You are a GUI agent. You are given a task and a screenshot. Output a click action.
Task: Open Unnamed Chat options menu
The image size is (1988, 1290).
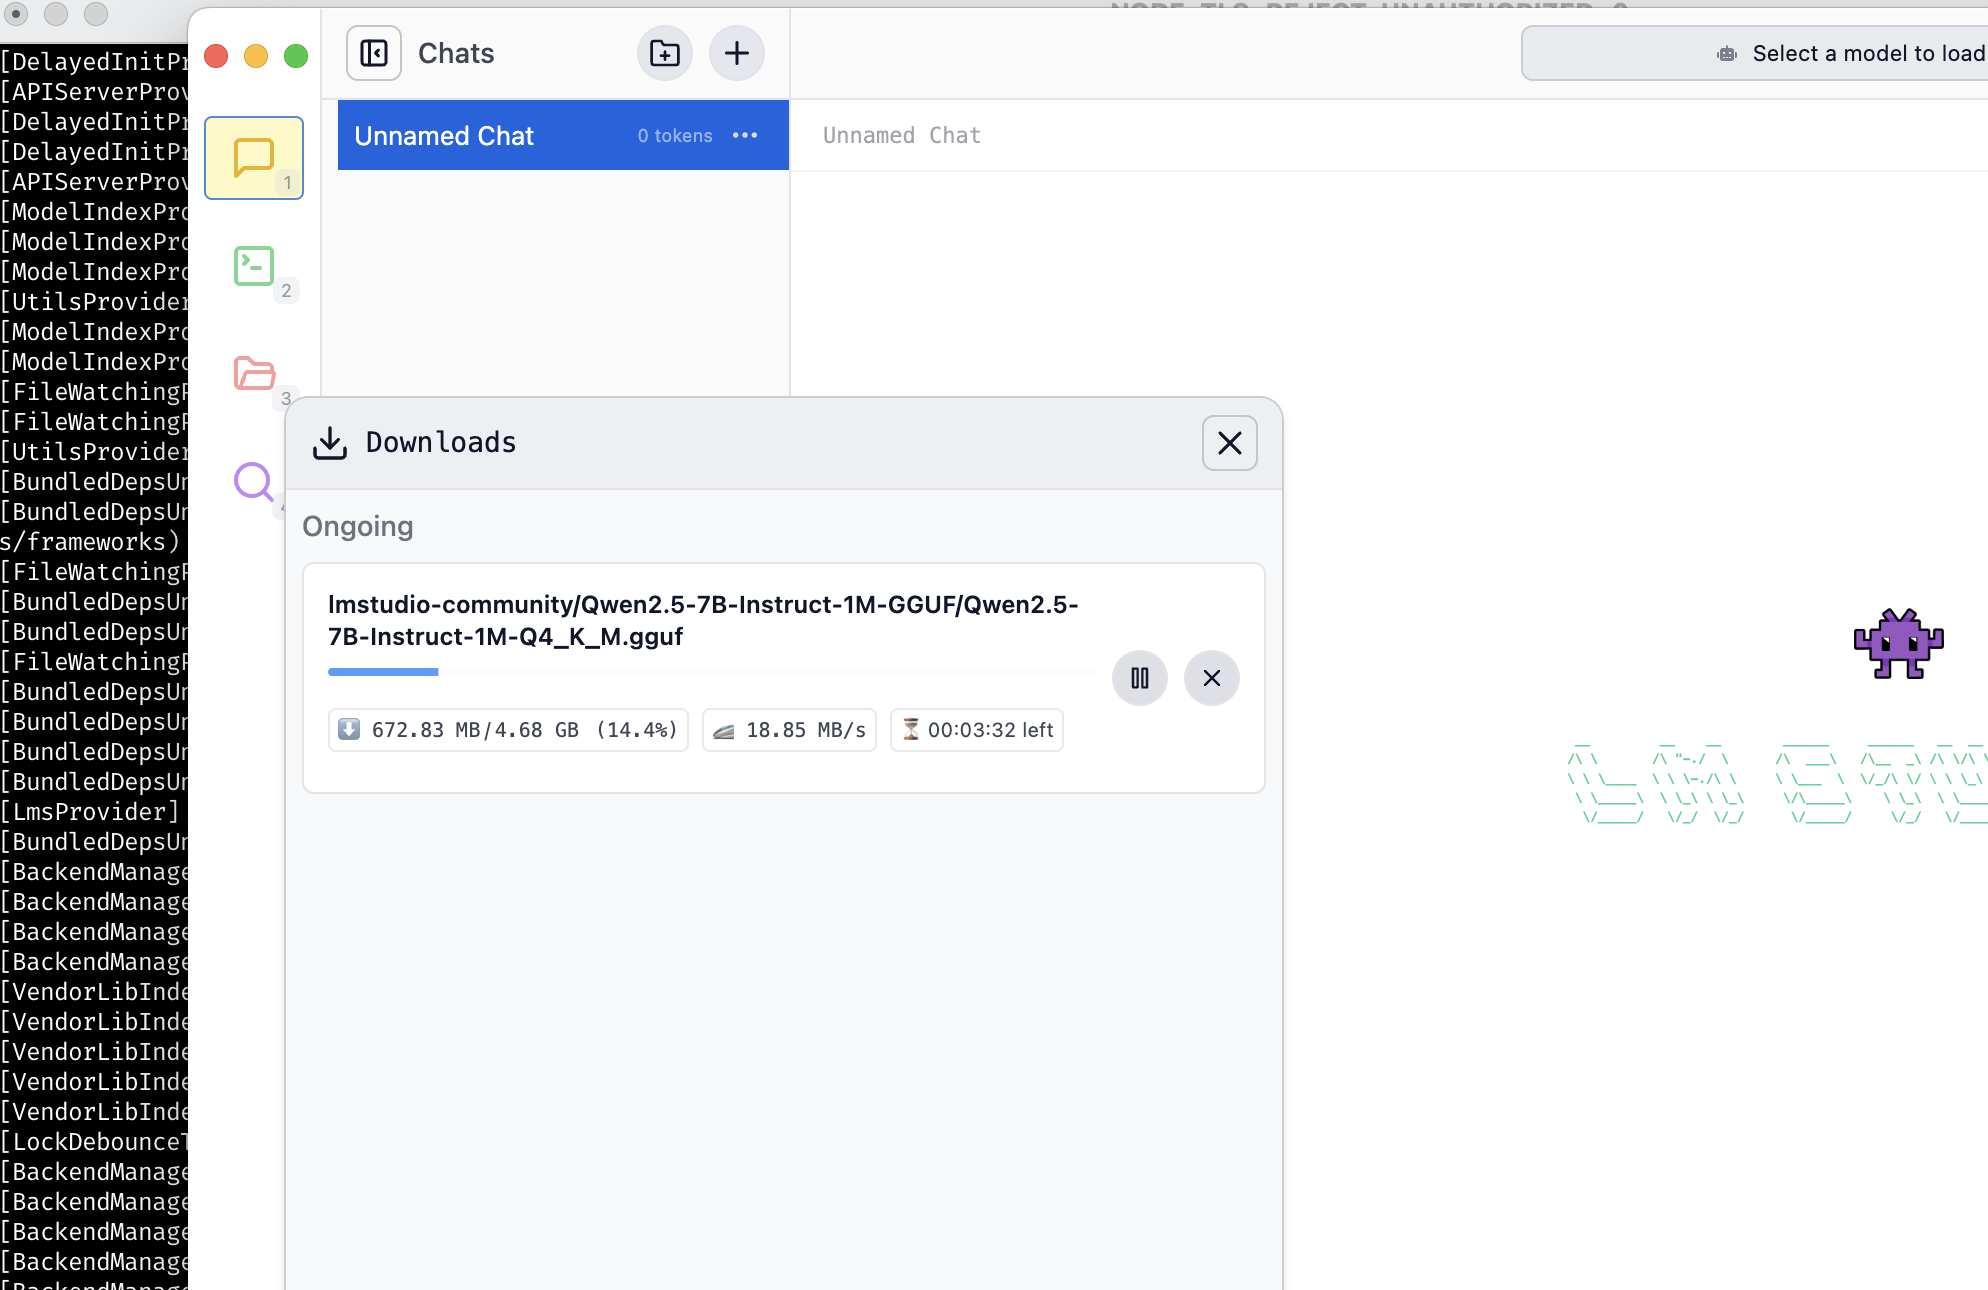[745, 135]
